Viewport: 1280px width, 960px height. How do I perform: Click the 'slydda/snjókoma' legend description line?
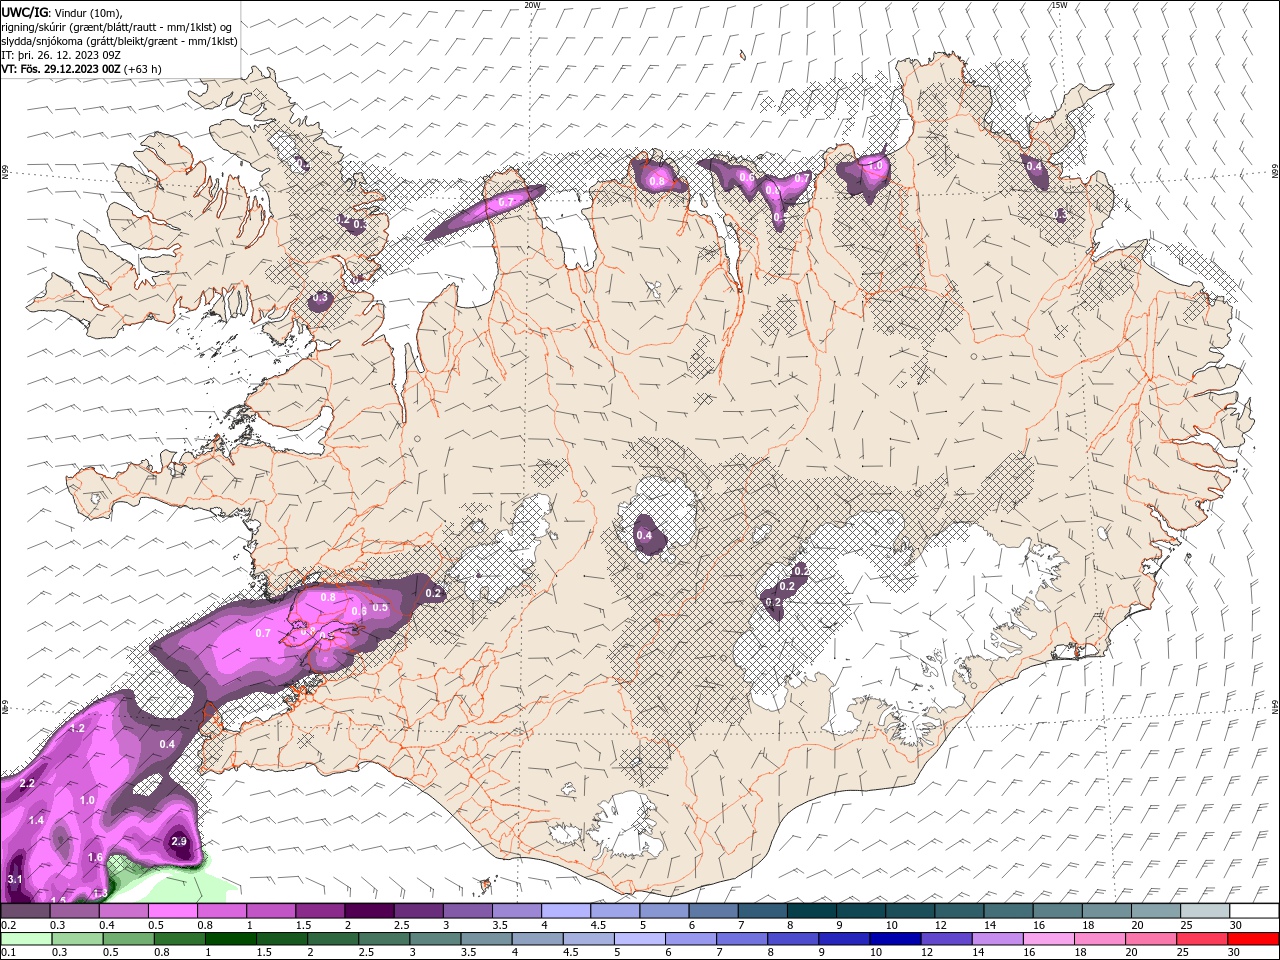tap(120, 41)
